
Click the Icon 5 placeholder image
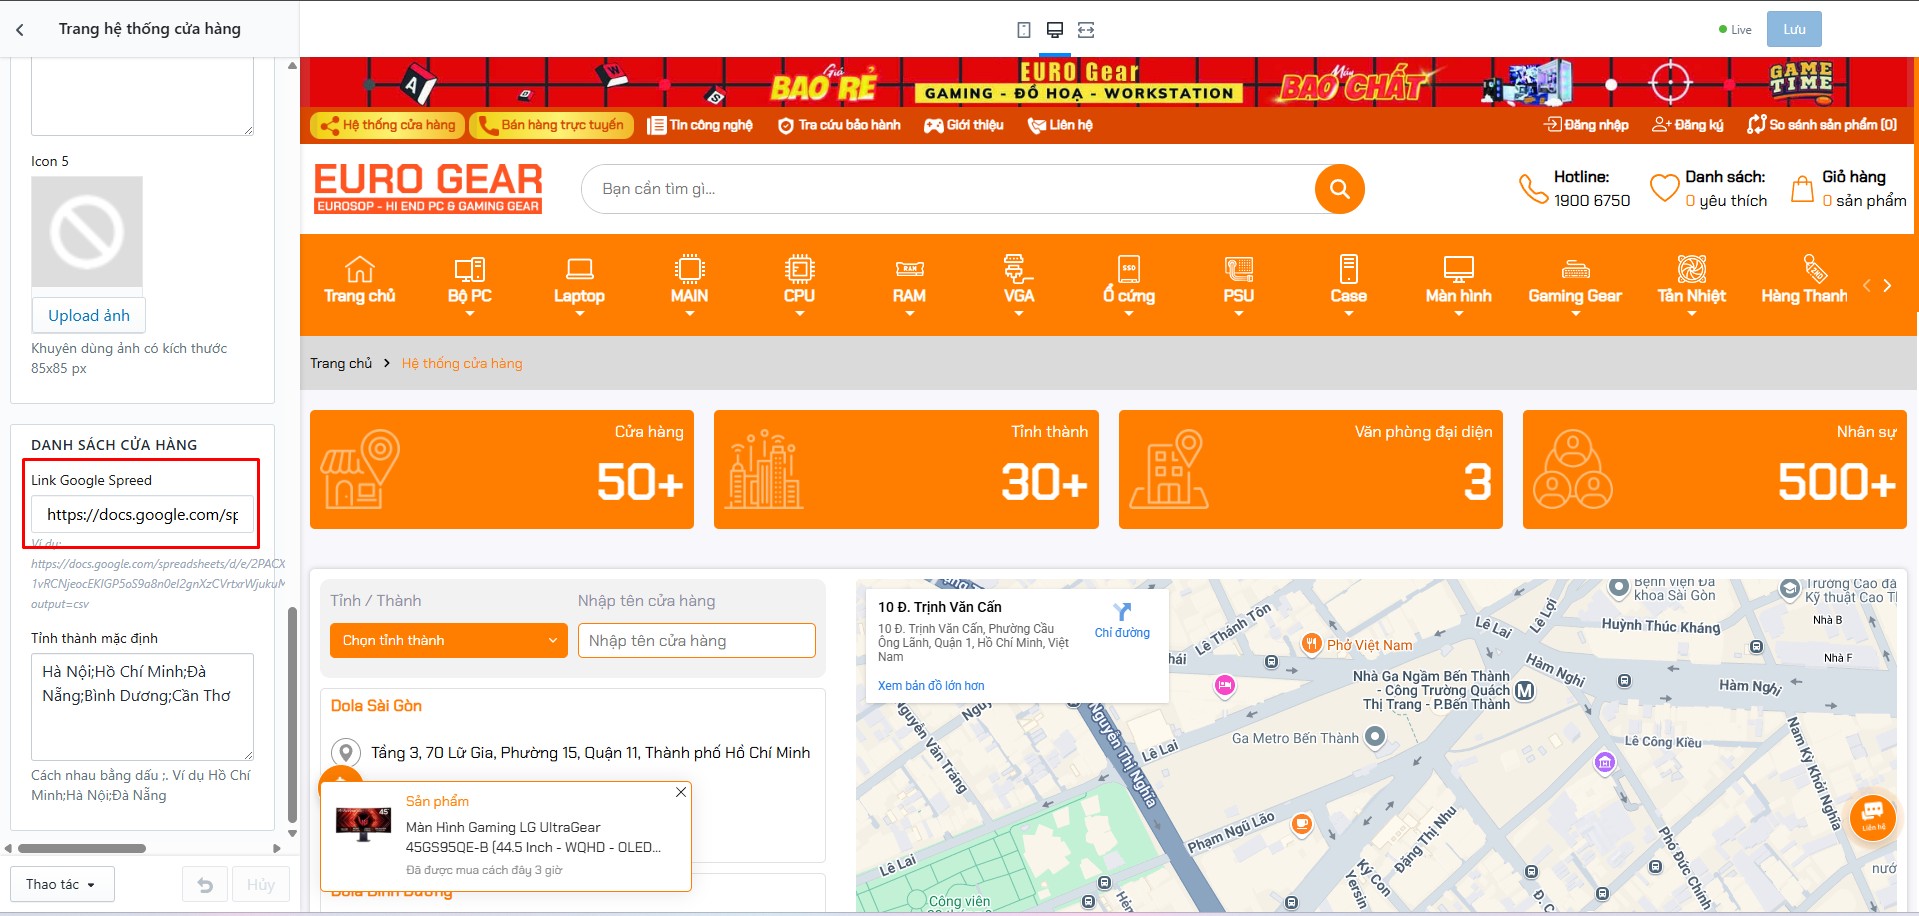point(87,232)
